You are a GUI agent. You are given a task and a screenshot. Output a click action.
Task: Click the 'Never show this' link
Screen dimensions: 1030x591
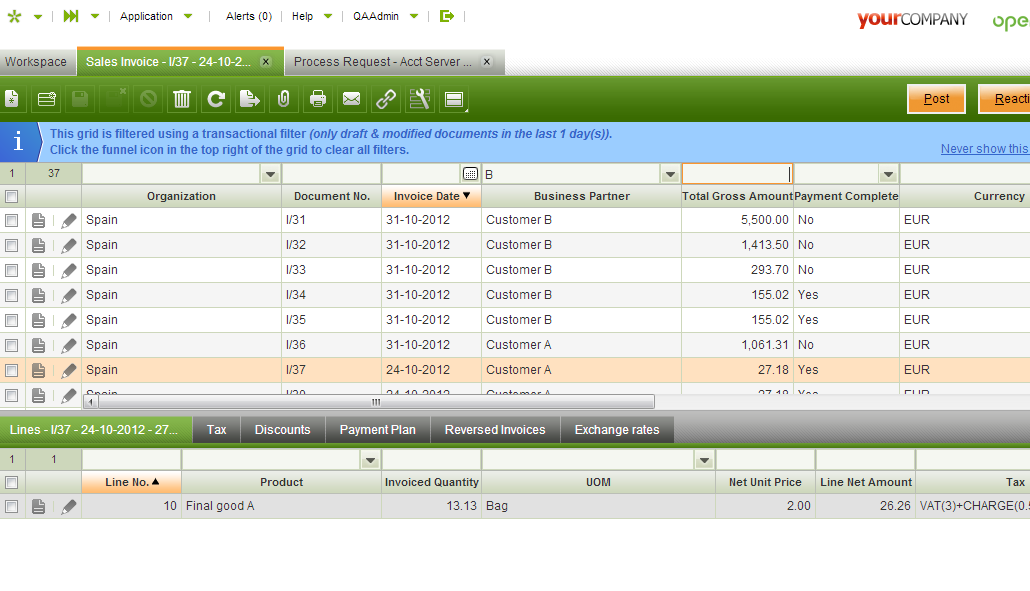pos(984,149)
